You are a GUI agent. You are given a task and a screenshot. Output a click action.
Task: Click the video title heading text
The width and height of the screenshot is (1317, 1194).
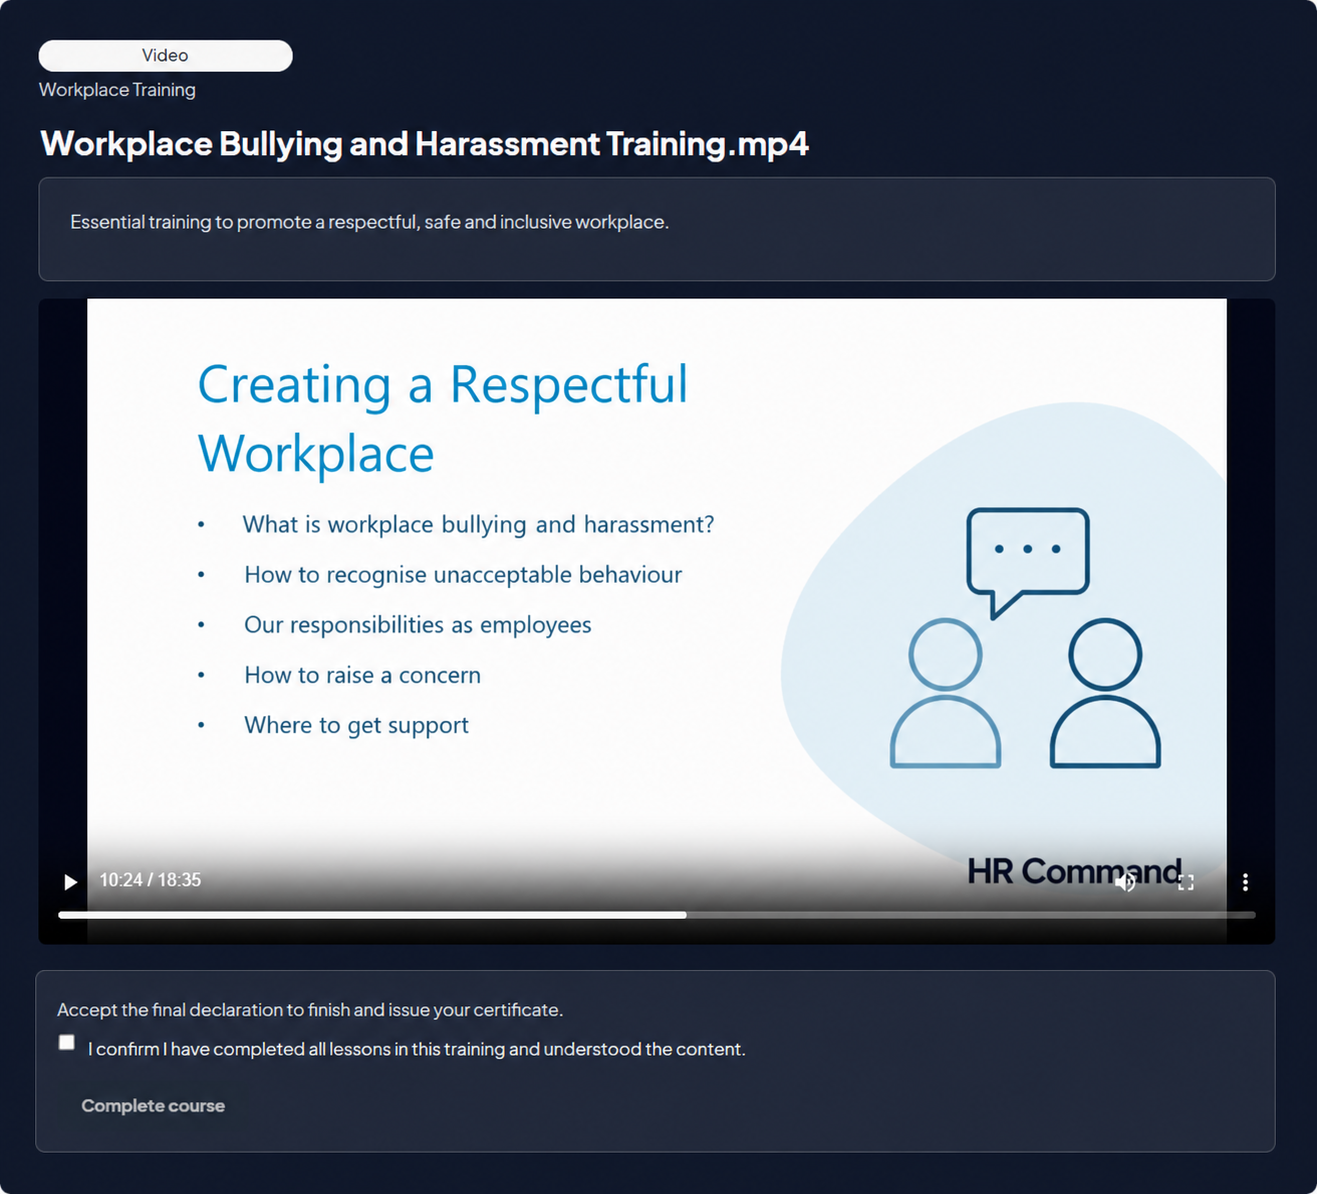click(424, 144)
